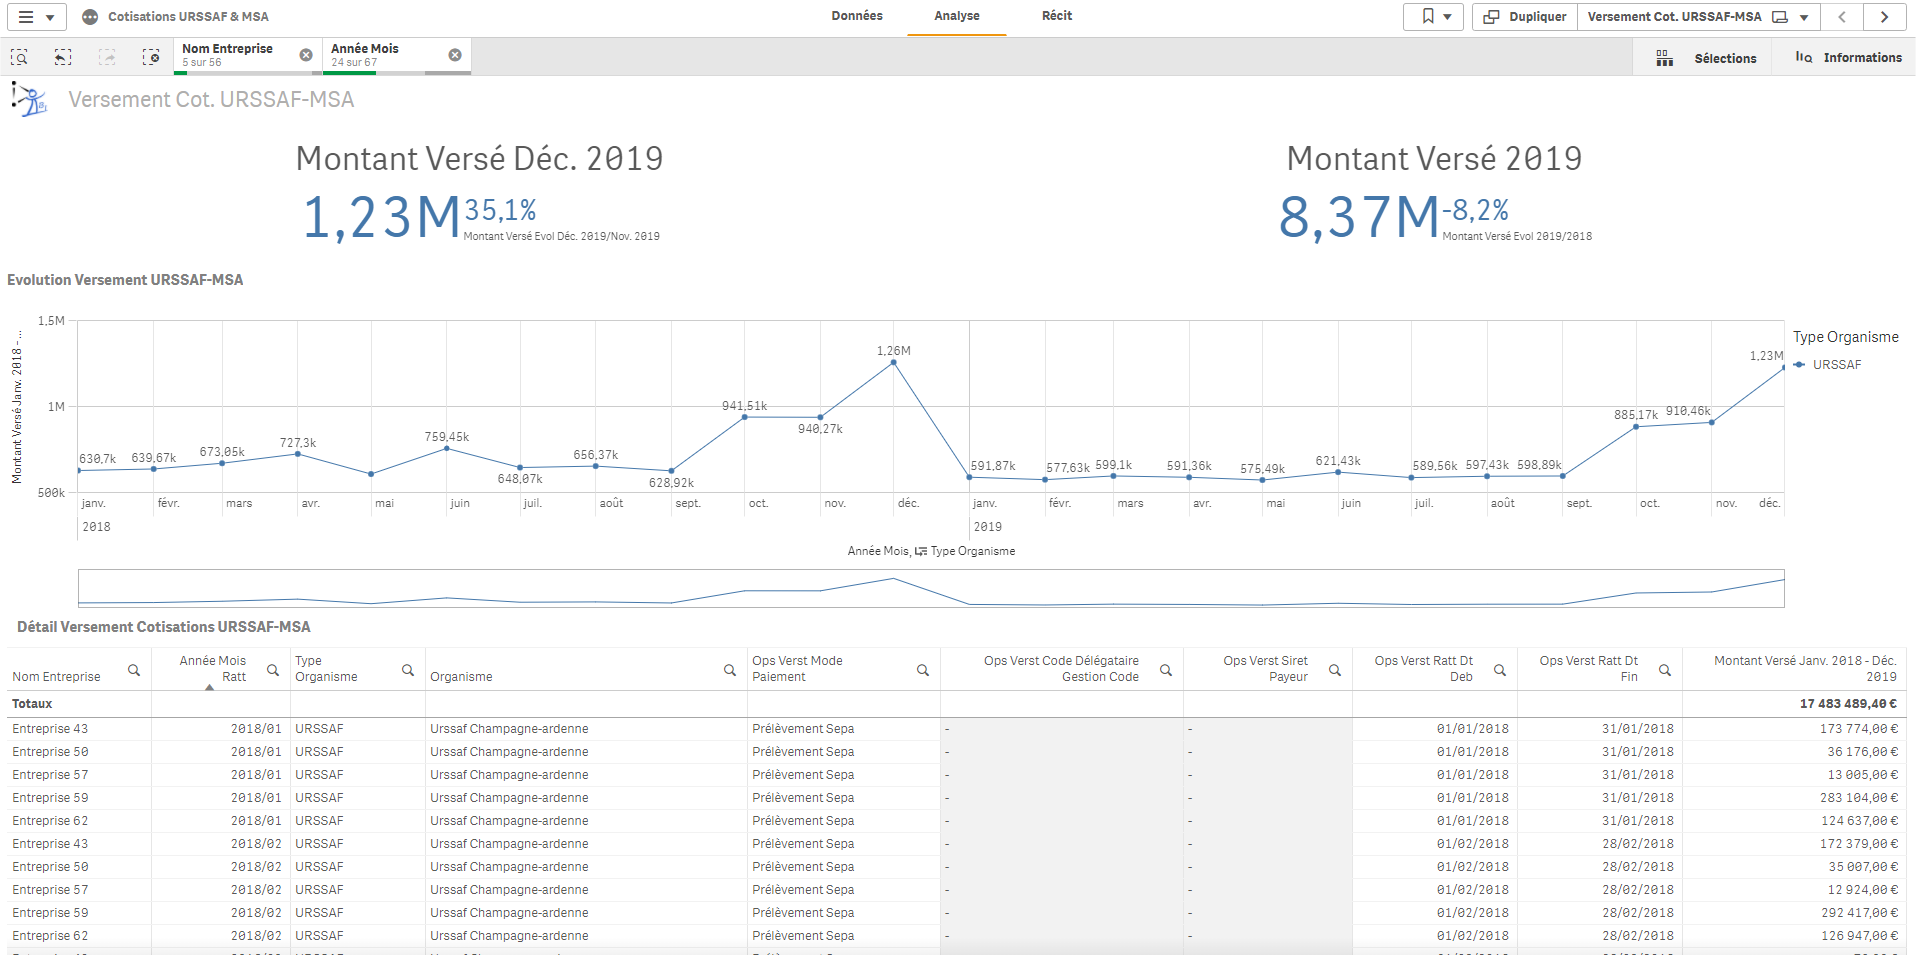Open the smart search selection tool
The image size is (1916, 962).
19,57
